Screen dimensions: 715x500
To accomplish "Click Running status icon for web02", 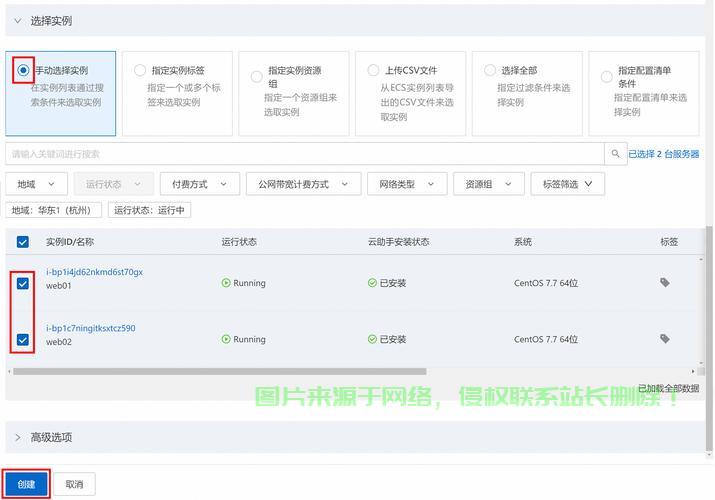I will click(226, 339).
